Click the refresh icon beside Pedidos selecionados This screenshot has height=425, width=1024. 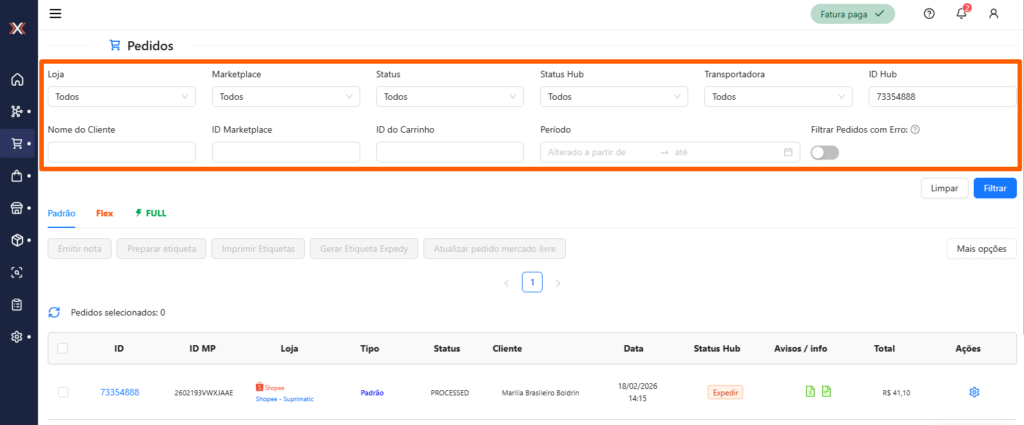(55, 312)
